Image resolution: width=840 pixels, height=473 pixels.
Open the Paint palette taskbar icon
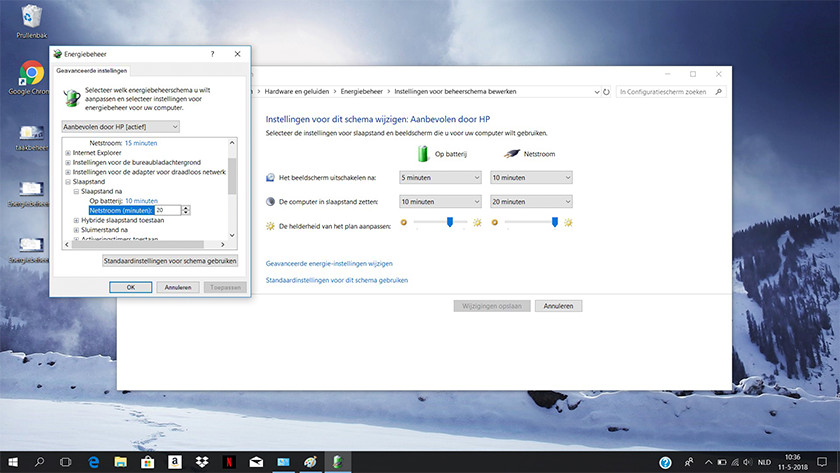tap(310, 462)
